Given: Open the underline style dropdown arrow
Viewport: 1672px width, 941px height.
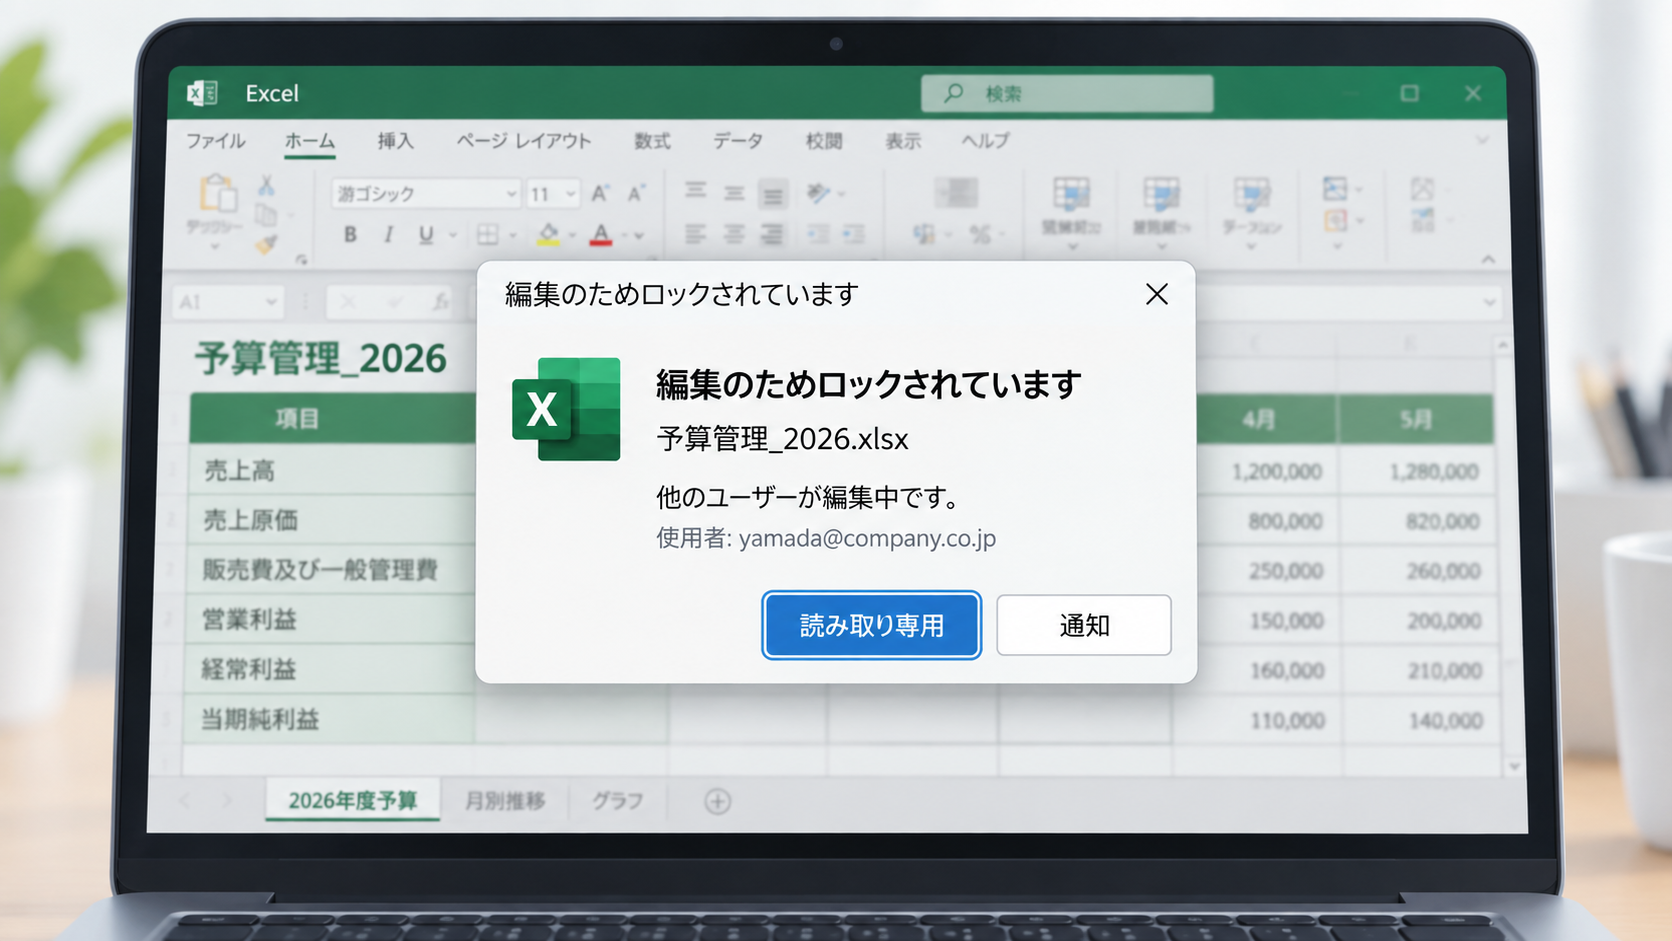Looking at the screenshot, I should (453, 236).
